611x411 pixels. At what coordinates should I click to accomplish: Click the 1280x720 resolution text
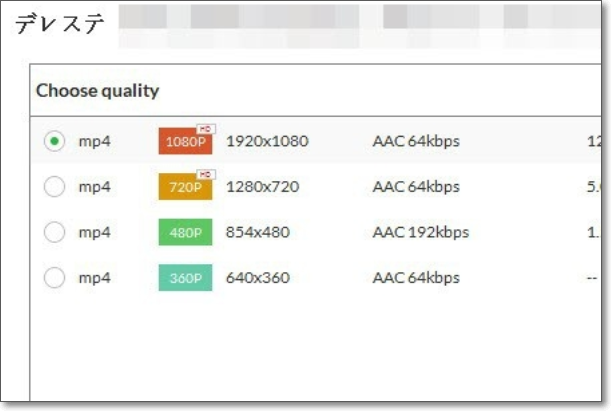262,187
